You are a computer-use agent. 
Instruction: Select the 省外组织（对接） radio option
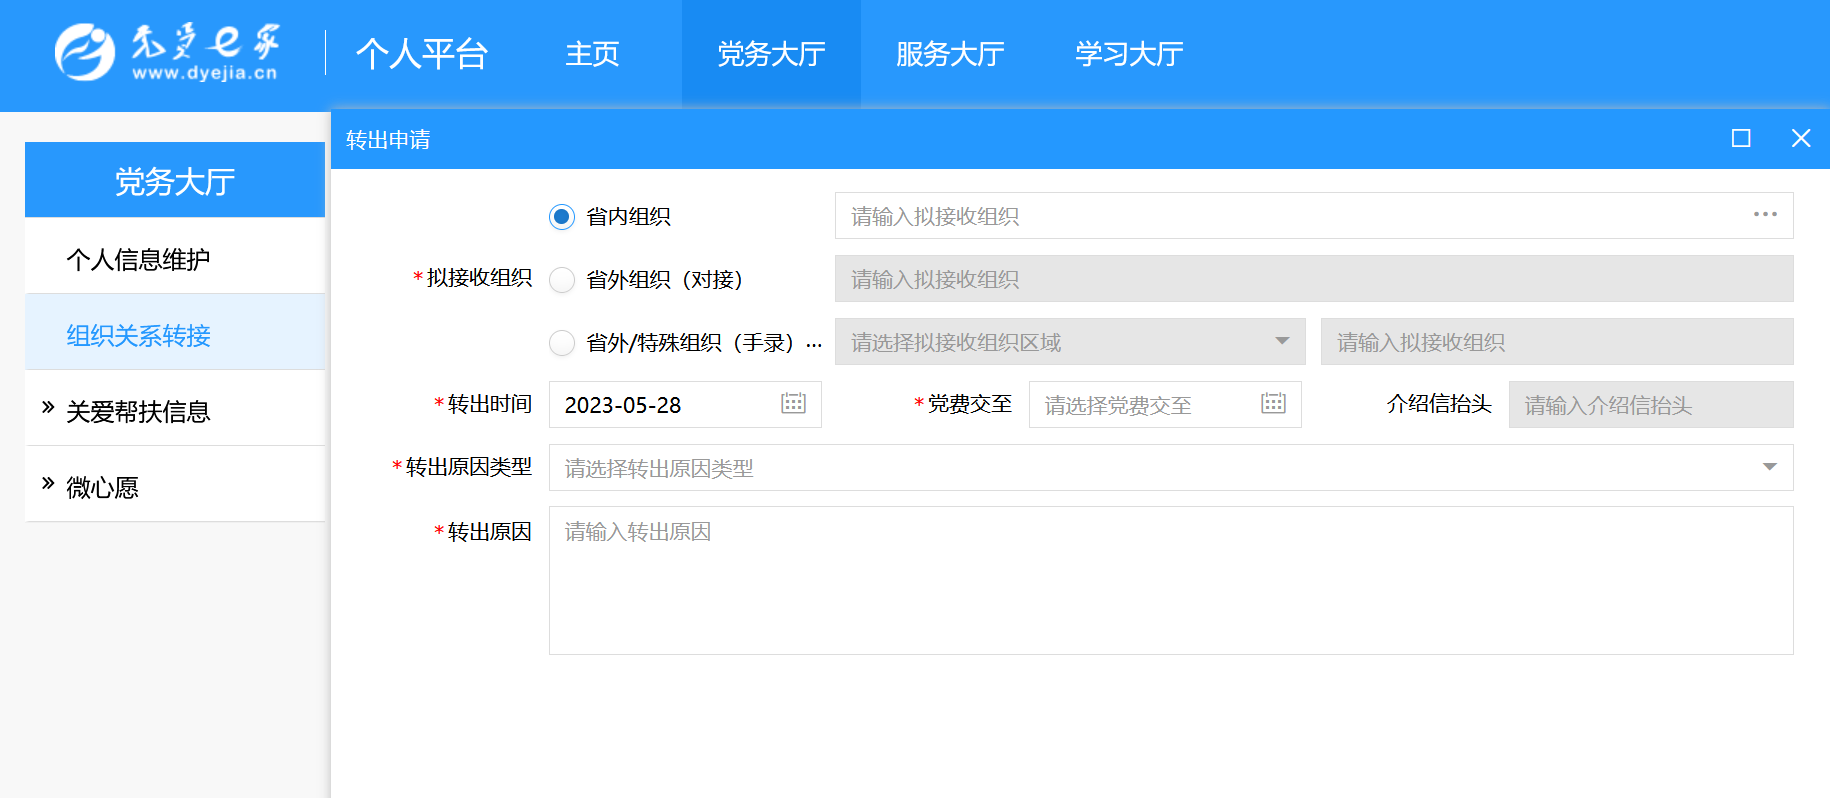pos(562,280)
